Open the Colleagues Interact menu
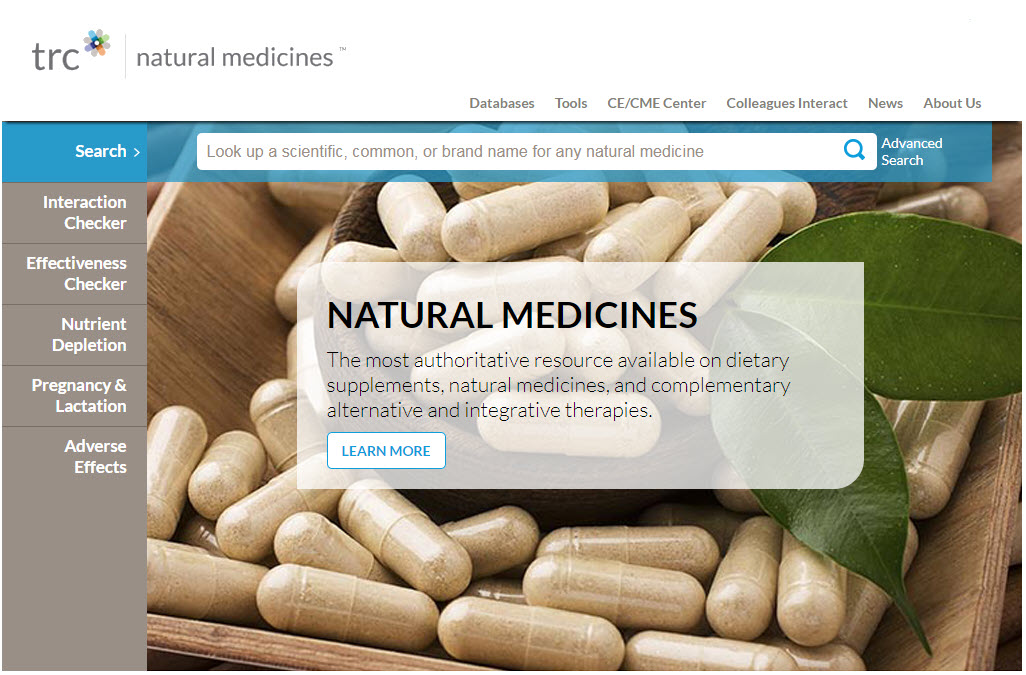Screen dimensions: 1026x675 [x=787, y=103]
